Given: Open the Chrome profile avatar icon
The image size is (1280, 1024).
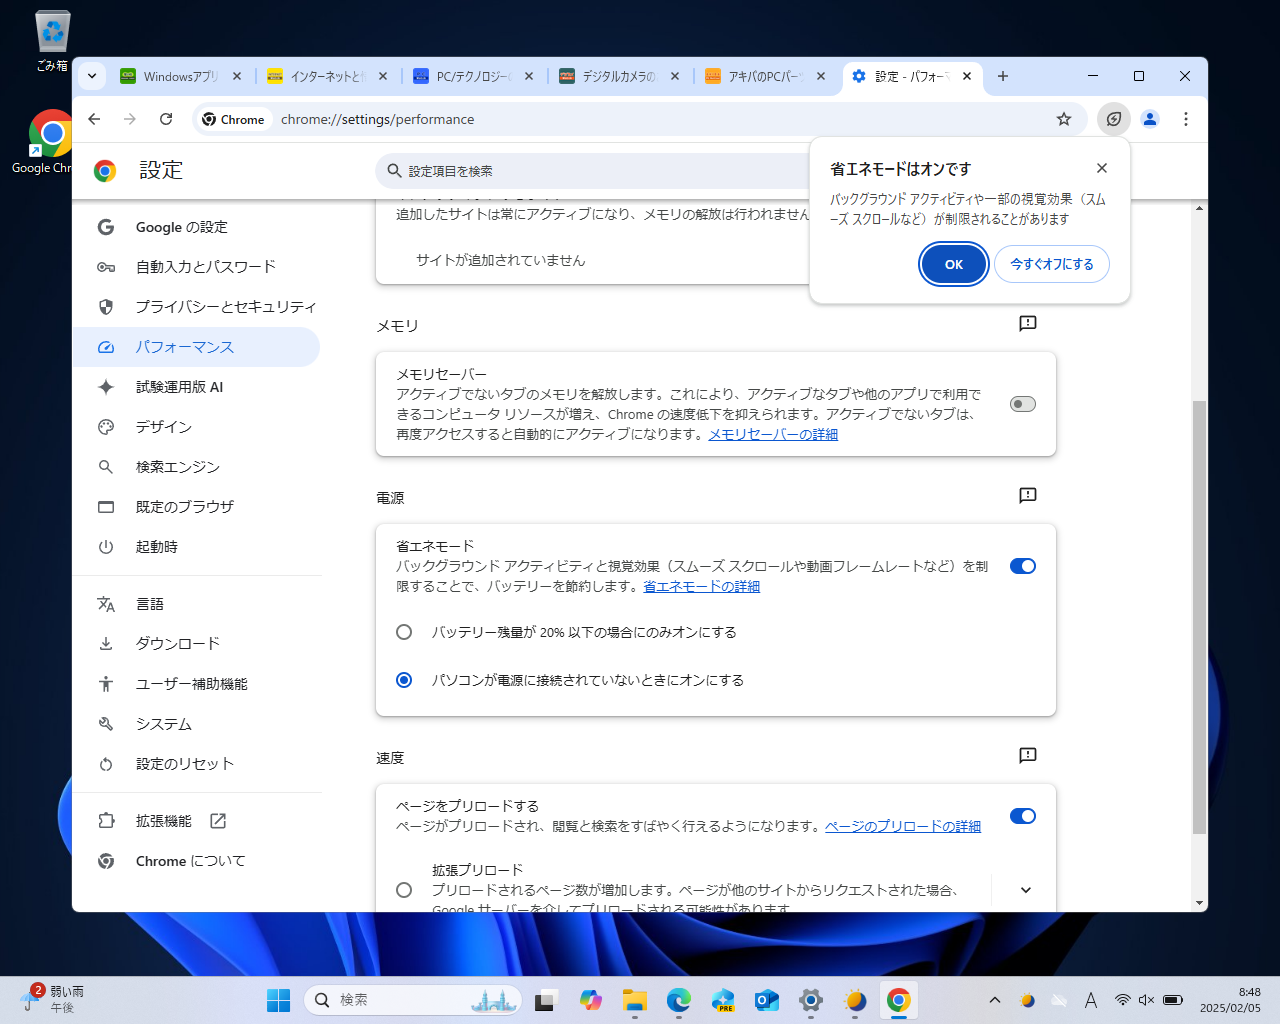Looking at the screenshot, I should 1149,119.
